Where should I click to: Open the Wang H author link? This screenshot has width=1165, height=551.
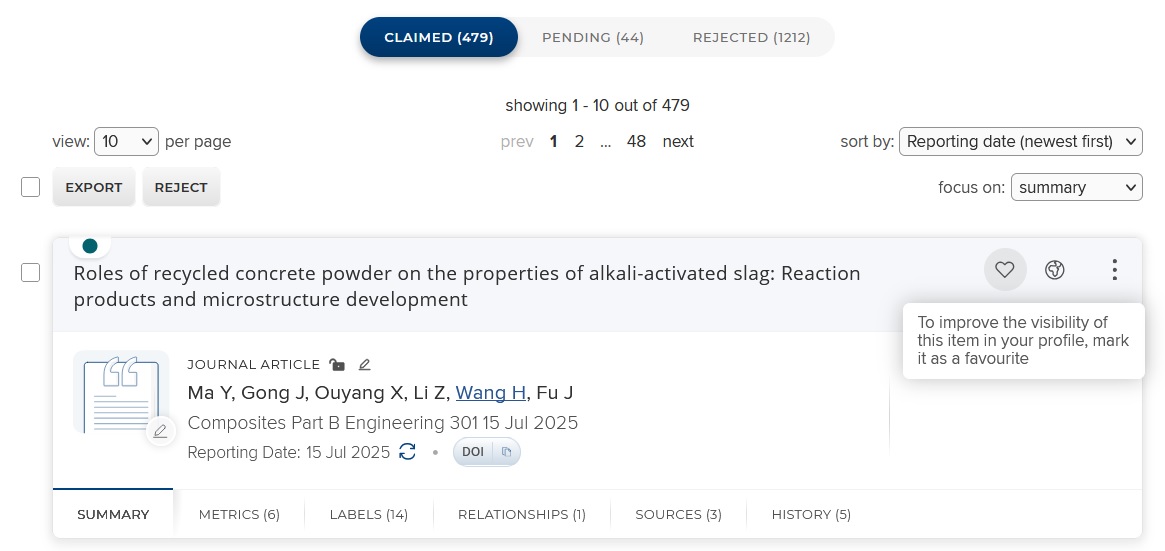point(490,393)
